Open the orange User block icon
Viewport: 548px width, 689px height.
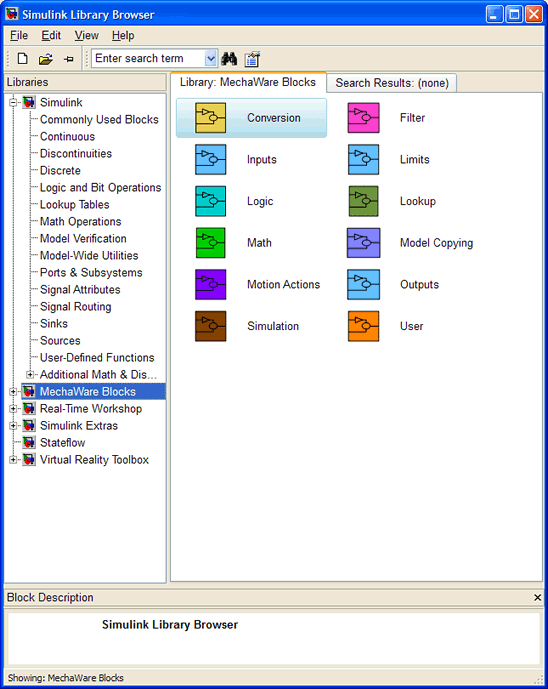point(363,326)
